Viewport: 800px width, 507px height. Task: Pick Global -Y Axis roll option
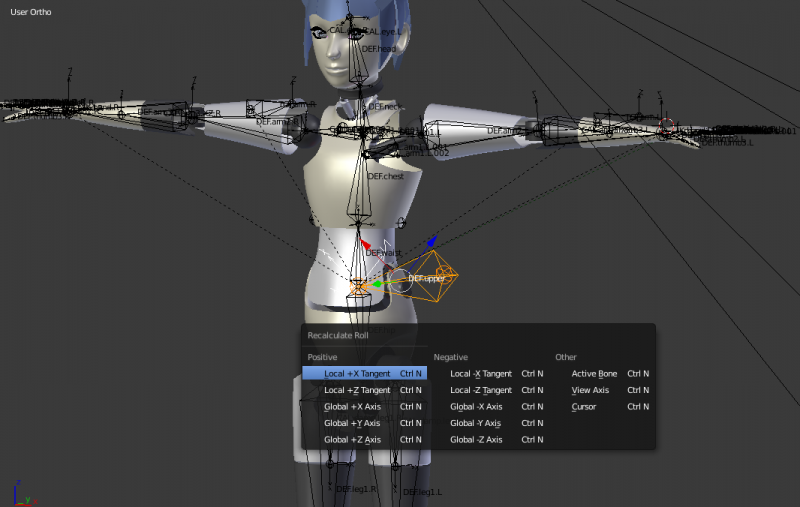[490, 423]
